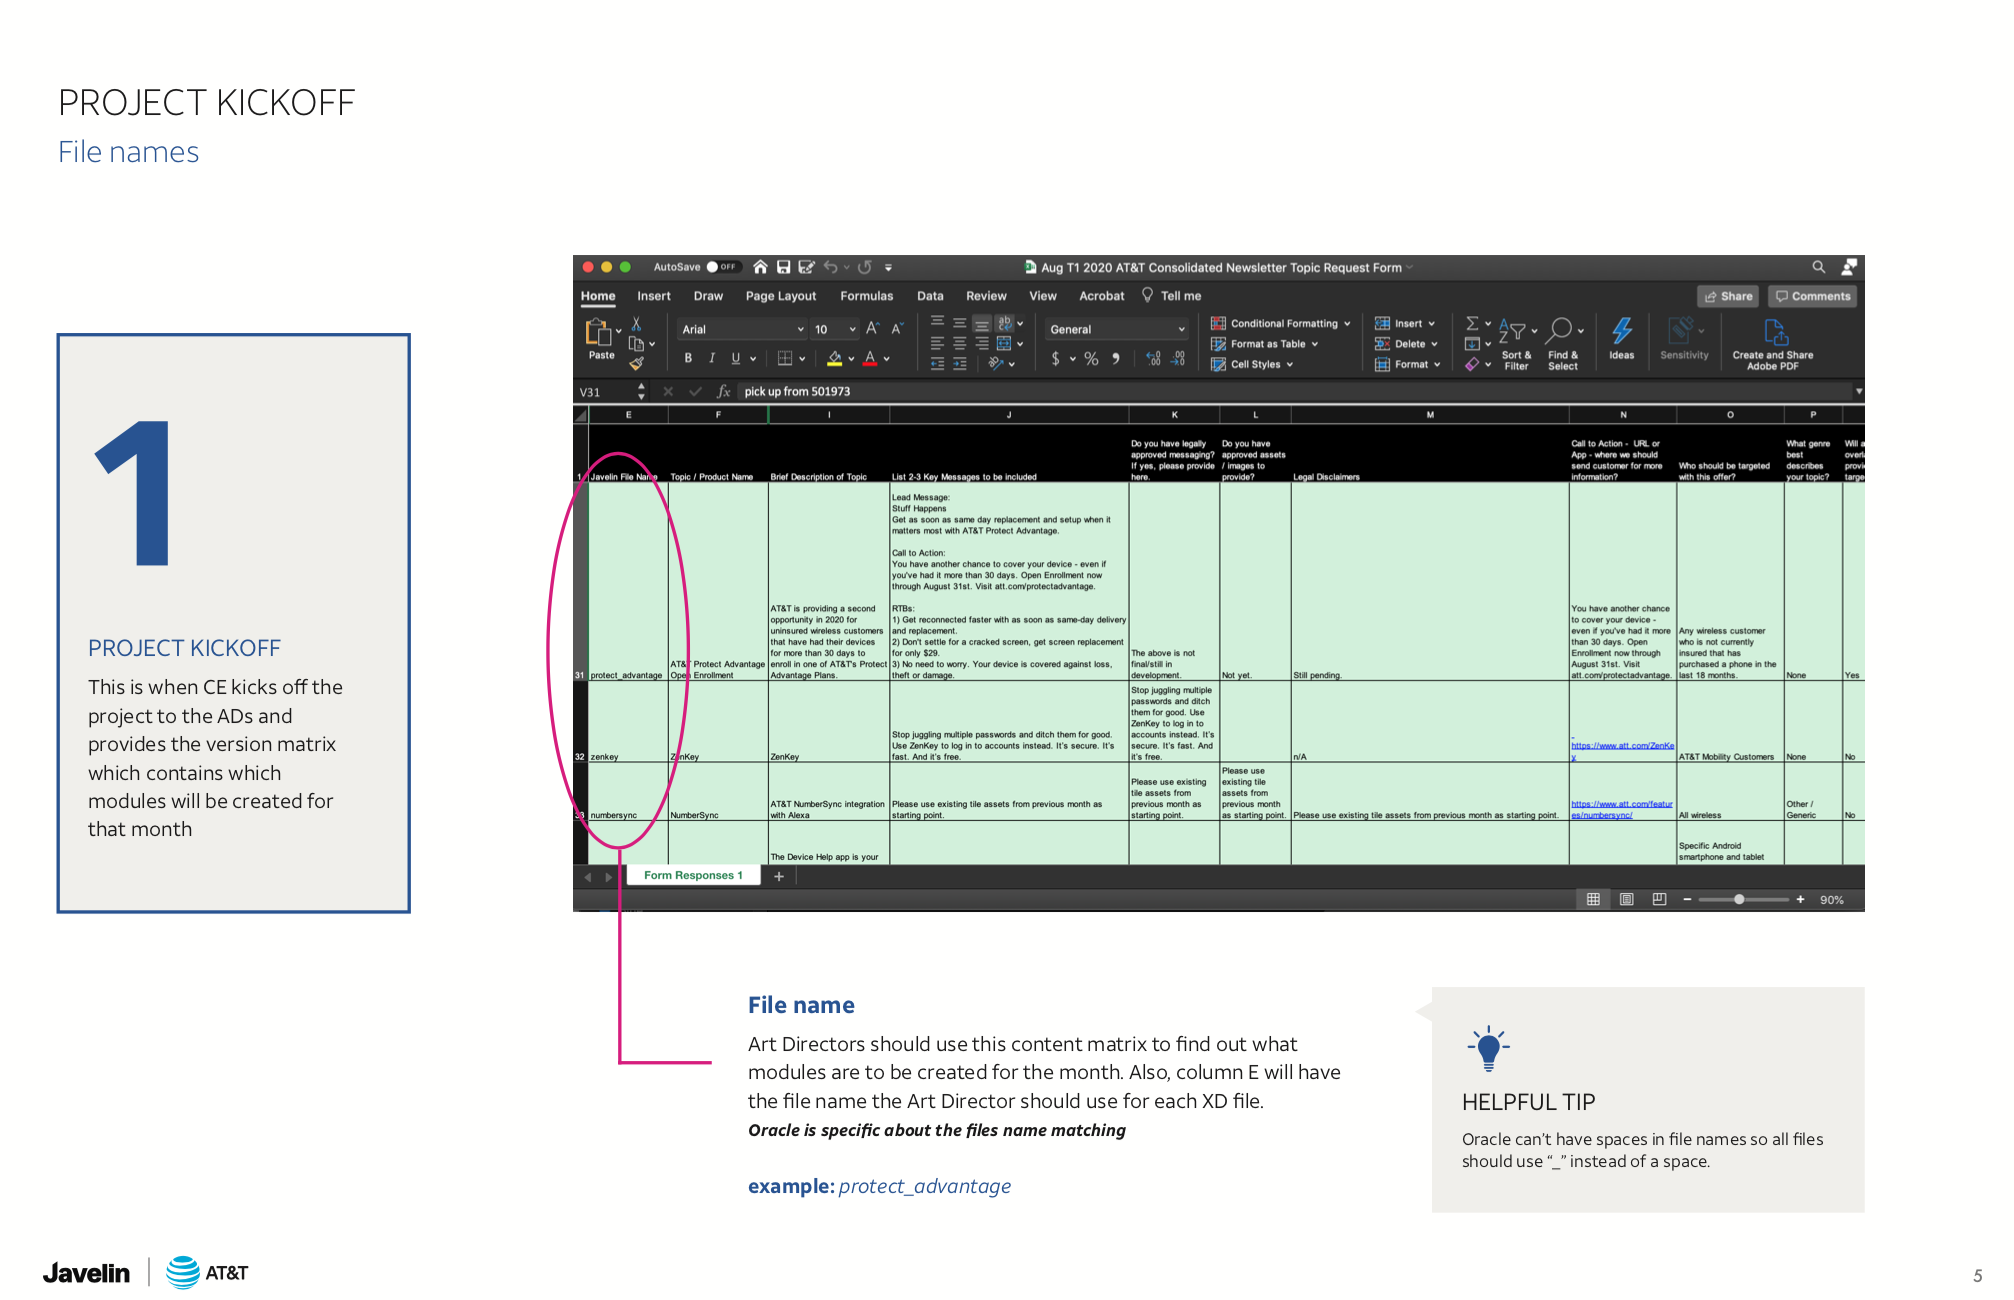
Task: Click the Share button
Action: (1728, 296)
